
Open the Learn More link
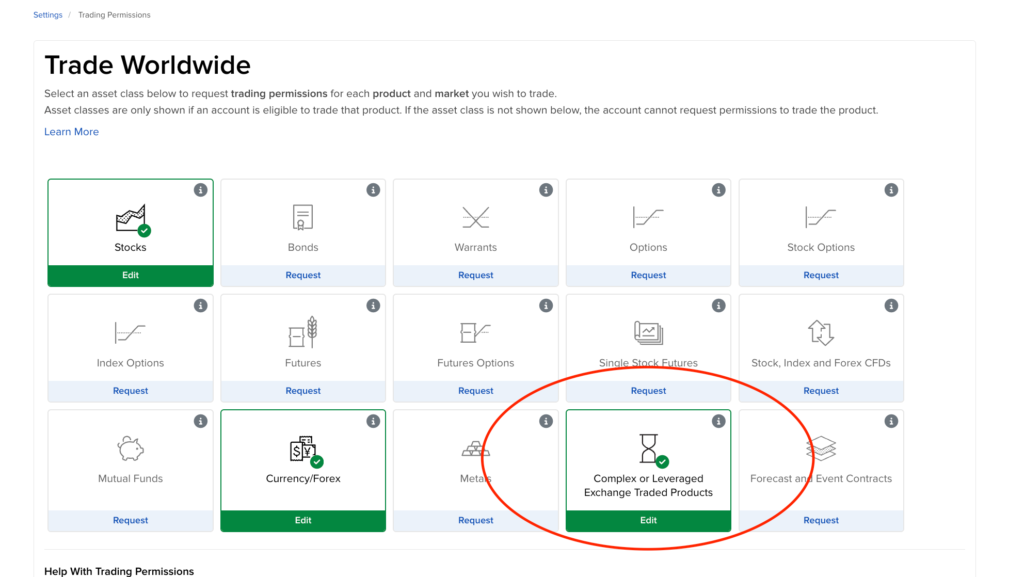point(71,132)
